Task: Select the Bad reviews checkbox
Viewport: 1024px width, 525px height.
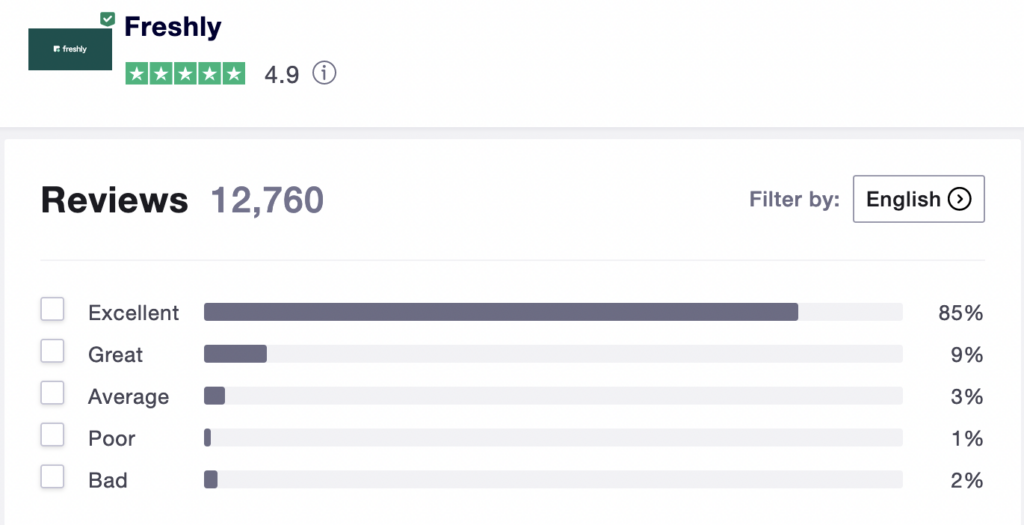Action: [x=52, y=479]
